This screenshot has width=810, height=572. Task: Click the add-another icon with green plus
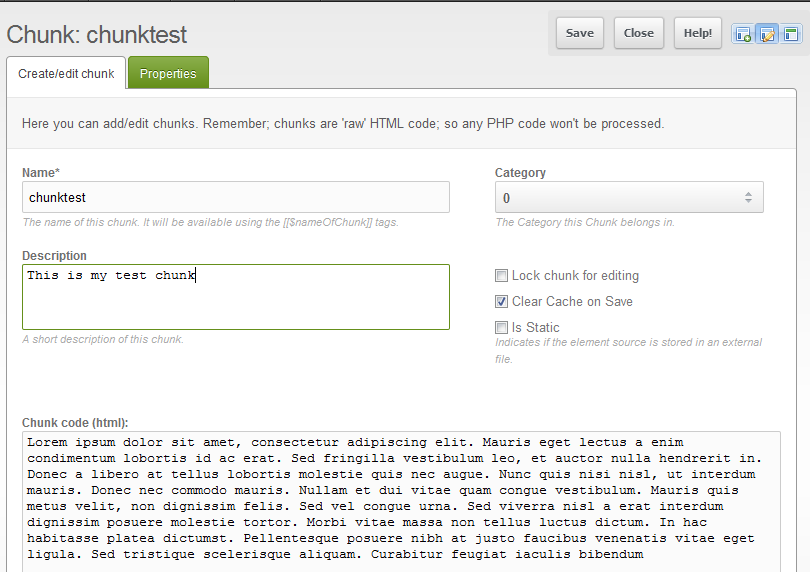click(x=743, y=34)
